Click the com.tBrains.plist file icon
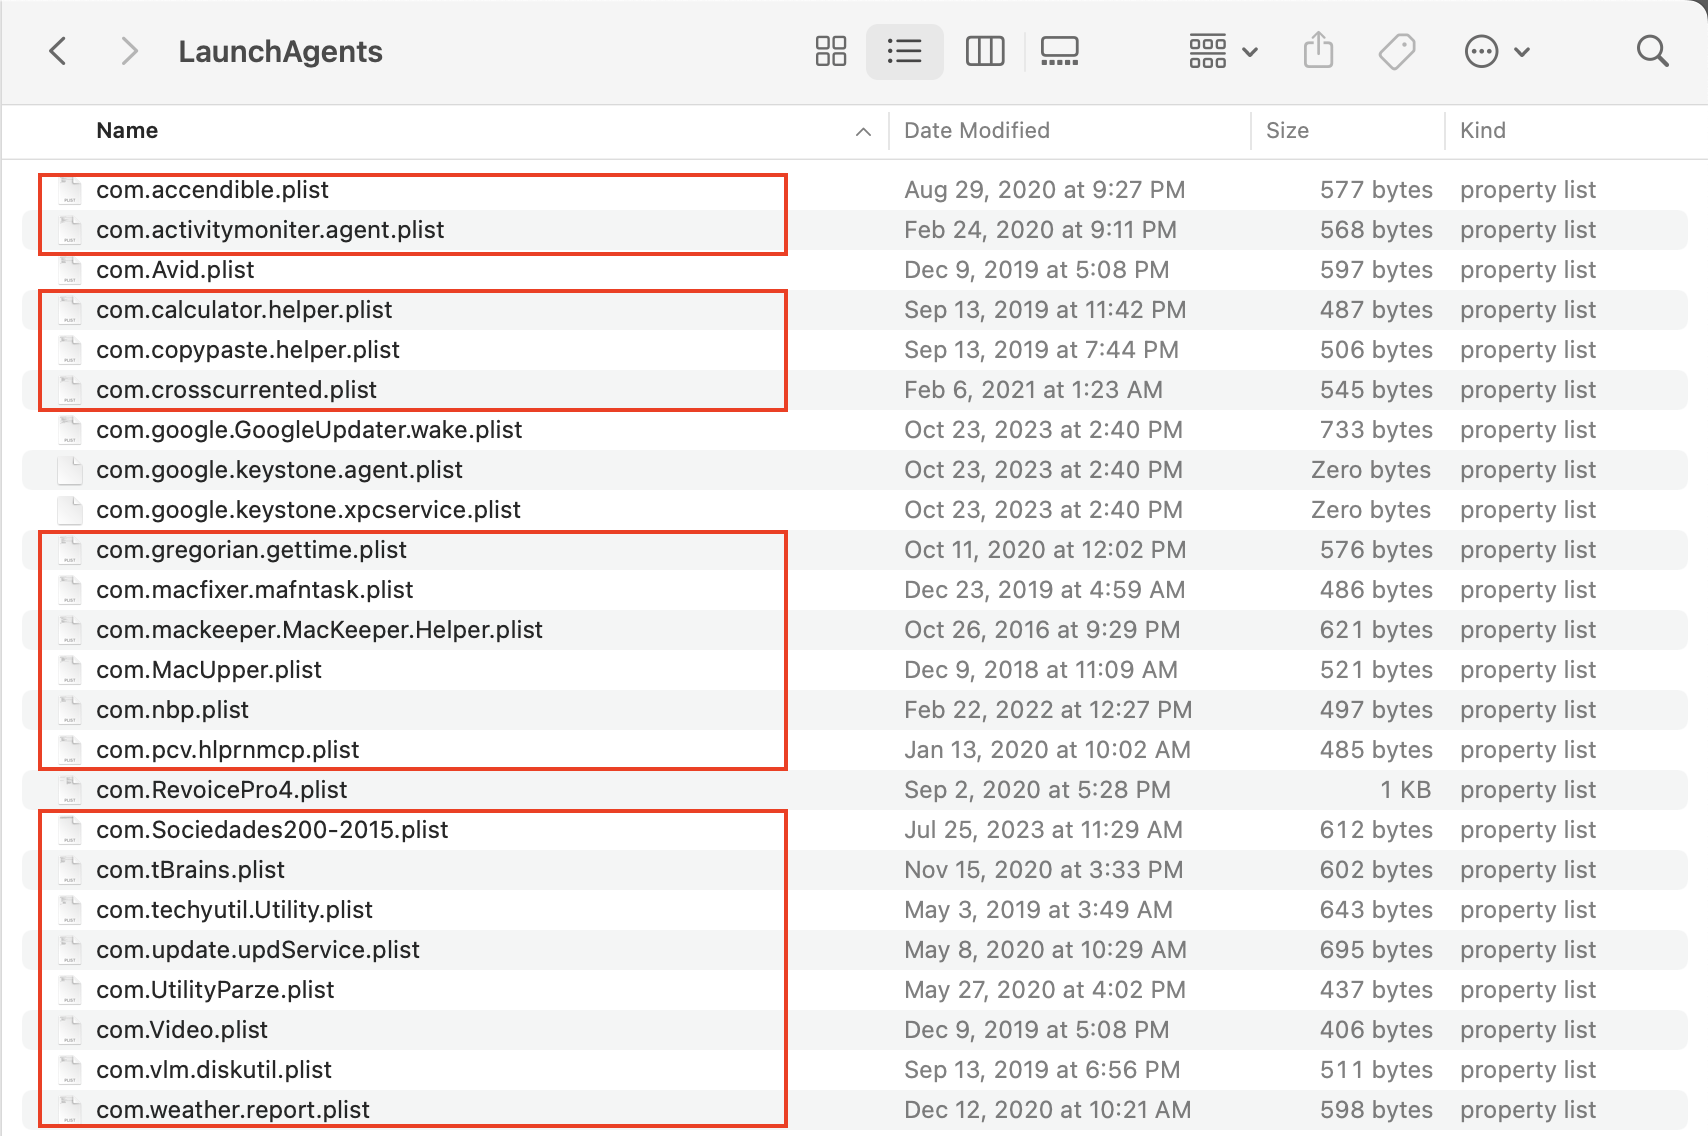Image resolution: width=1708 pixels, height=1136 pixels. click(x=70, y=870)
